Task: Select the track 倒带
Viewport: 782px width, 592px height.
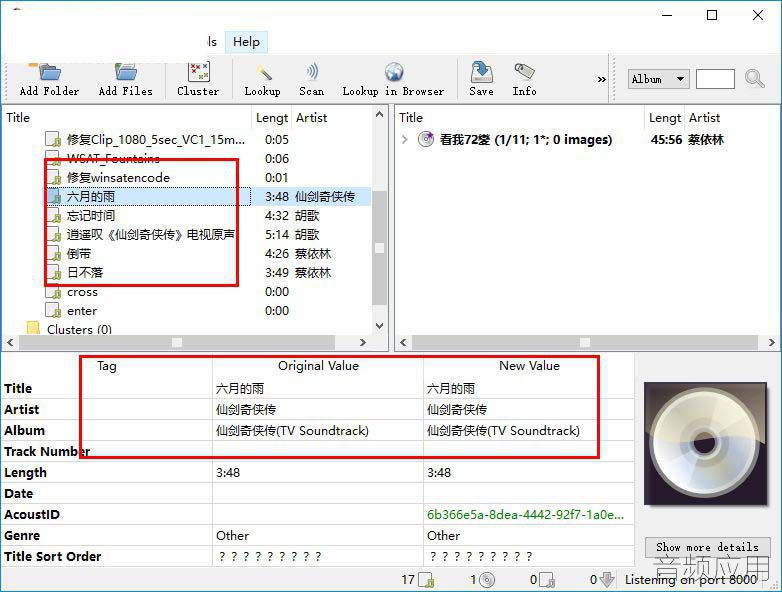Action: click(x=79, y=253)
